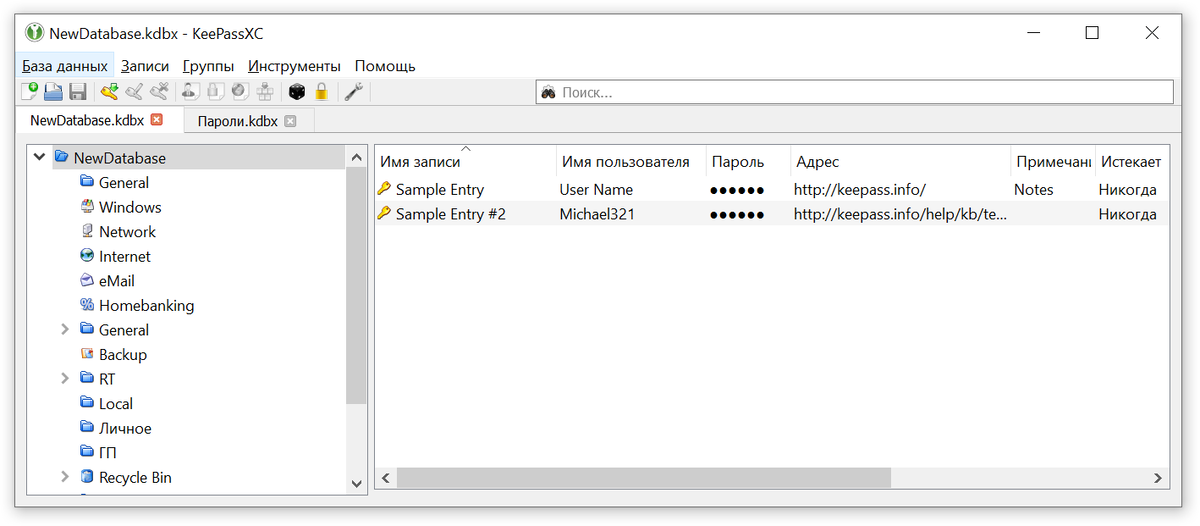Click the entry list scroll-left arrow
The height and width of the screenshot is (526, 1200).
(385, 478)
